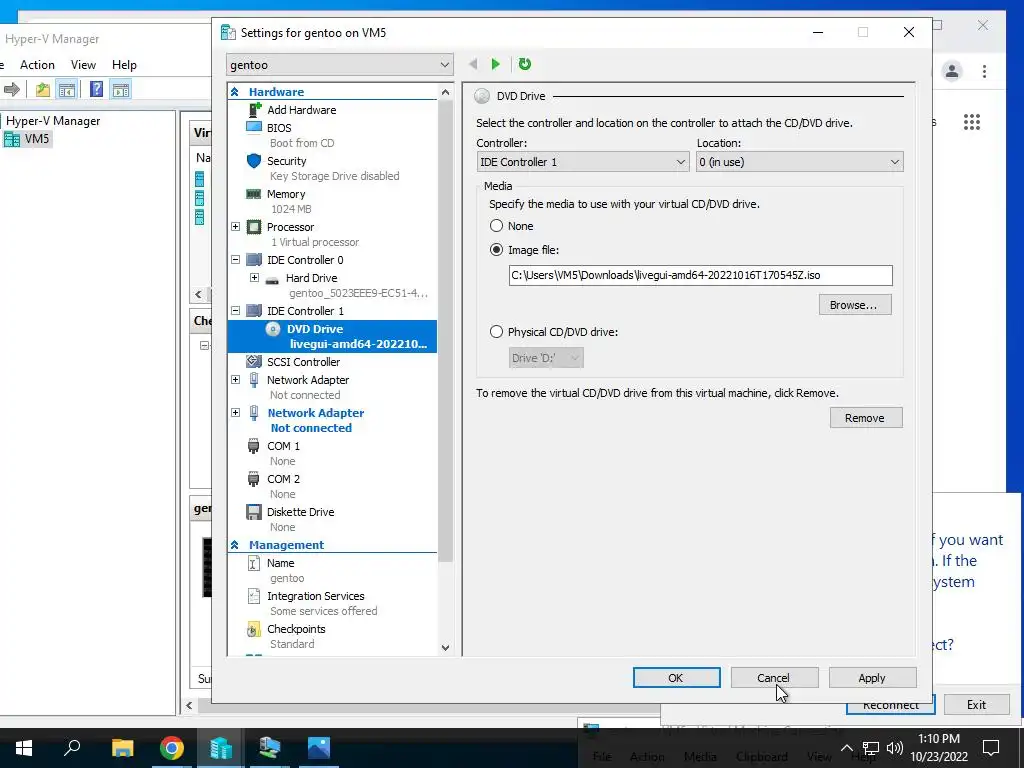Expand the Hard Drive node
The height and width of the screenshot is (768, 1024).
pos(254,278)
